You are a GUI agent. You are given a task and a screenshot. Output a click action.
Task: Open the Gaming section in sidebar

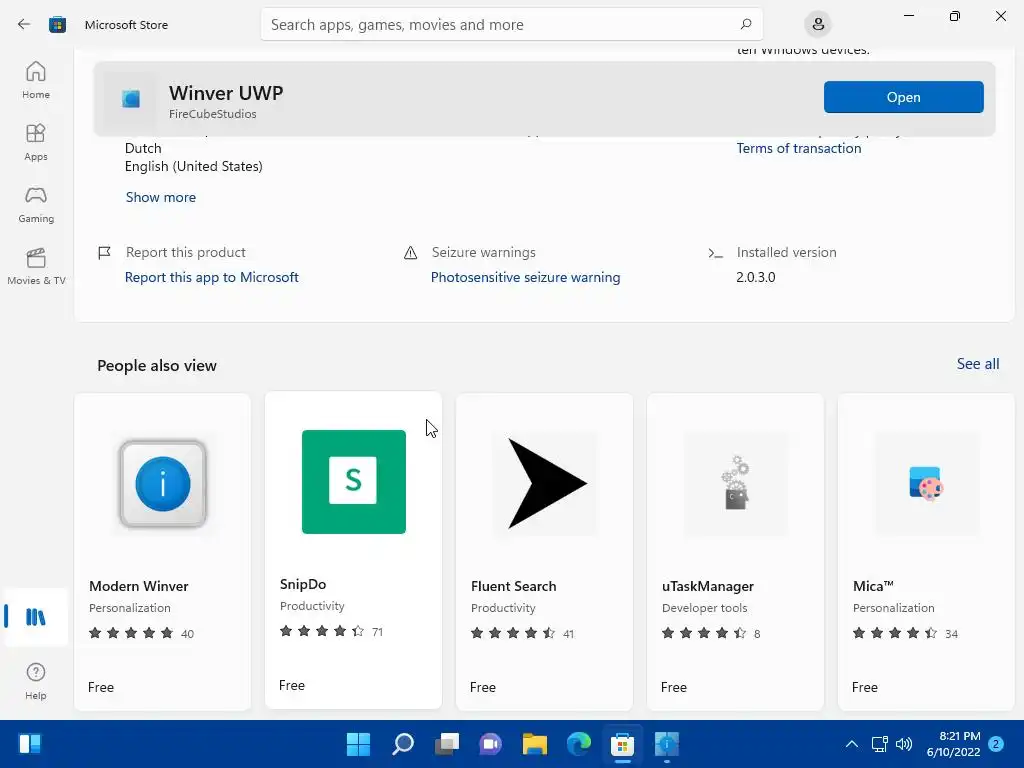point(36,204)
